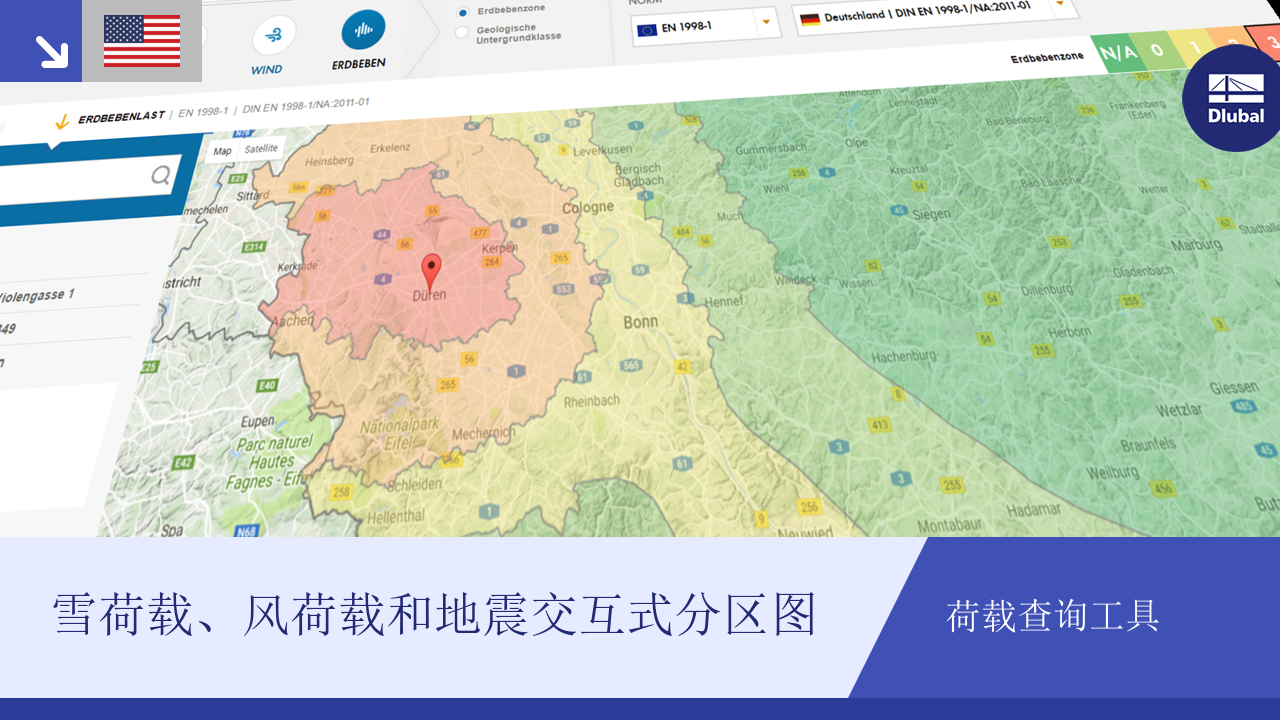This screenshot has height=720, width=1280.
Task: Click the DIN EN 1998-1/NA:2011-01 breadcrumb
Action: tap(305, 106)
